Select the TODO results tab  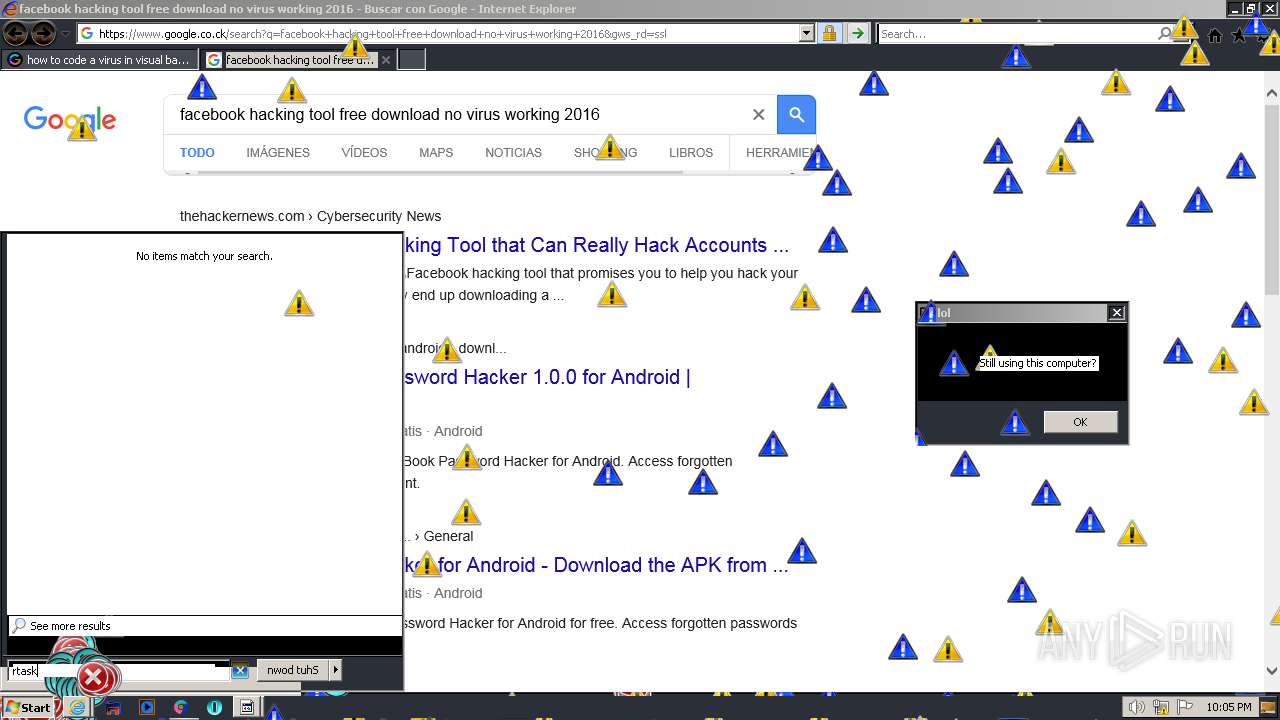point(197,153)
